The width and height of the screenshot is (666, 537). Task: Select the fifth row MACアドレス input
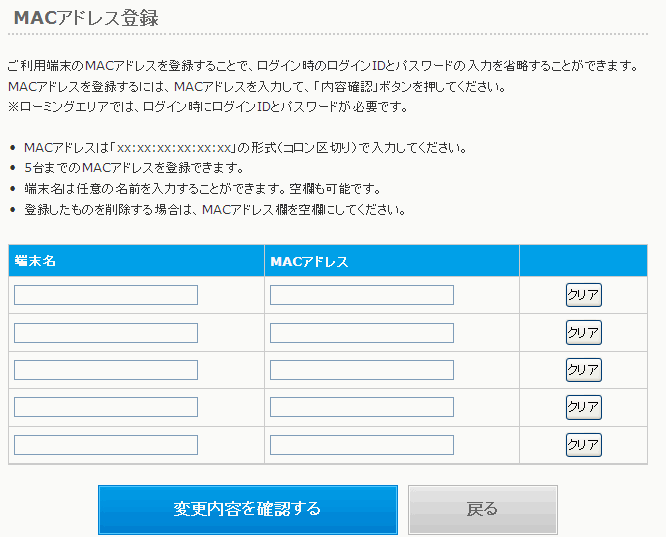tap(362, 445)
